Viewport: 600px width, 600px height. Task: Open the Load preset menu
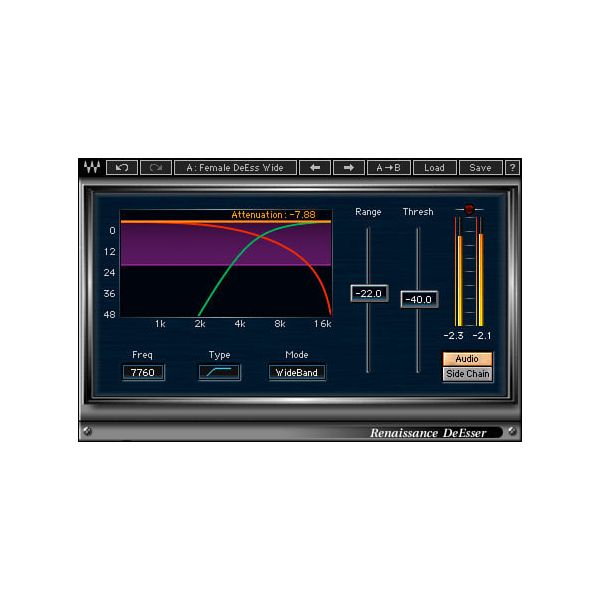[434, 168]
